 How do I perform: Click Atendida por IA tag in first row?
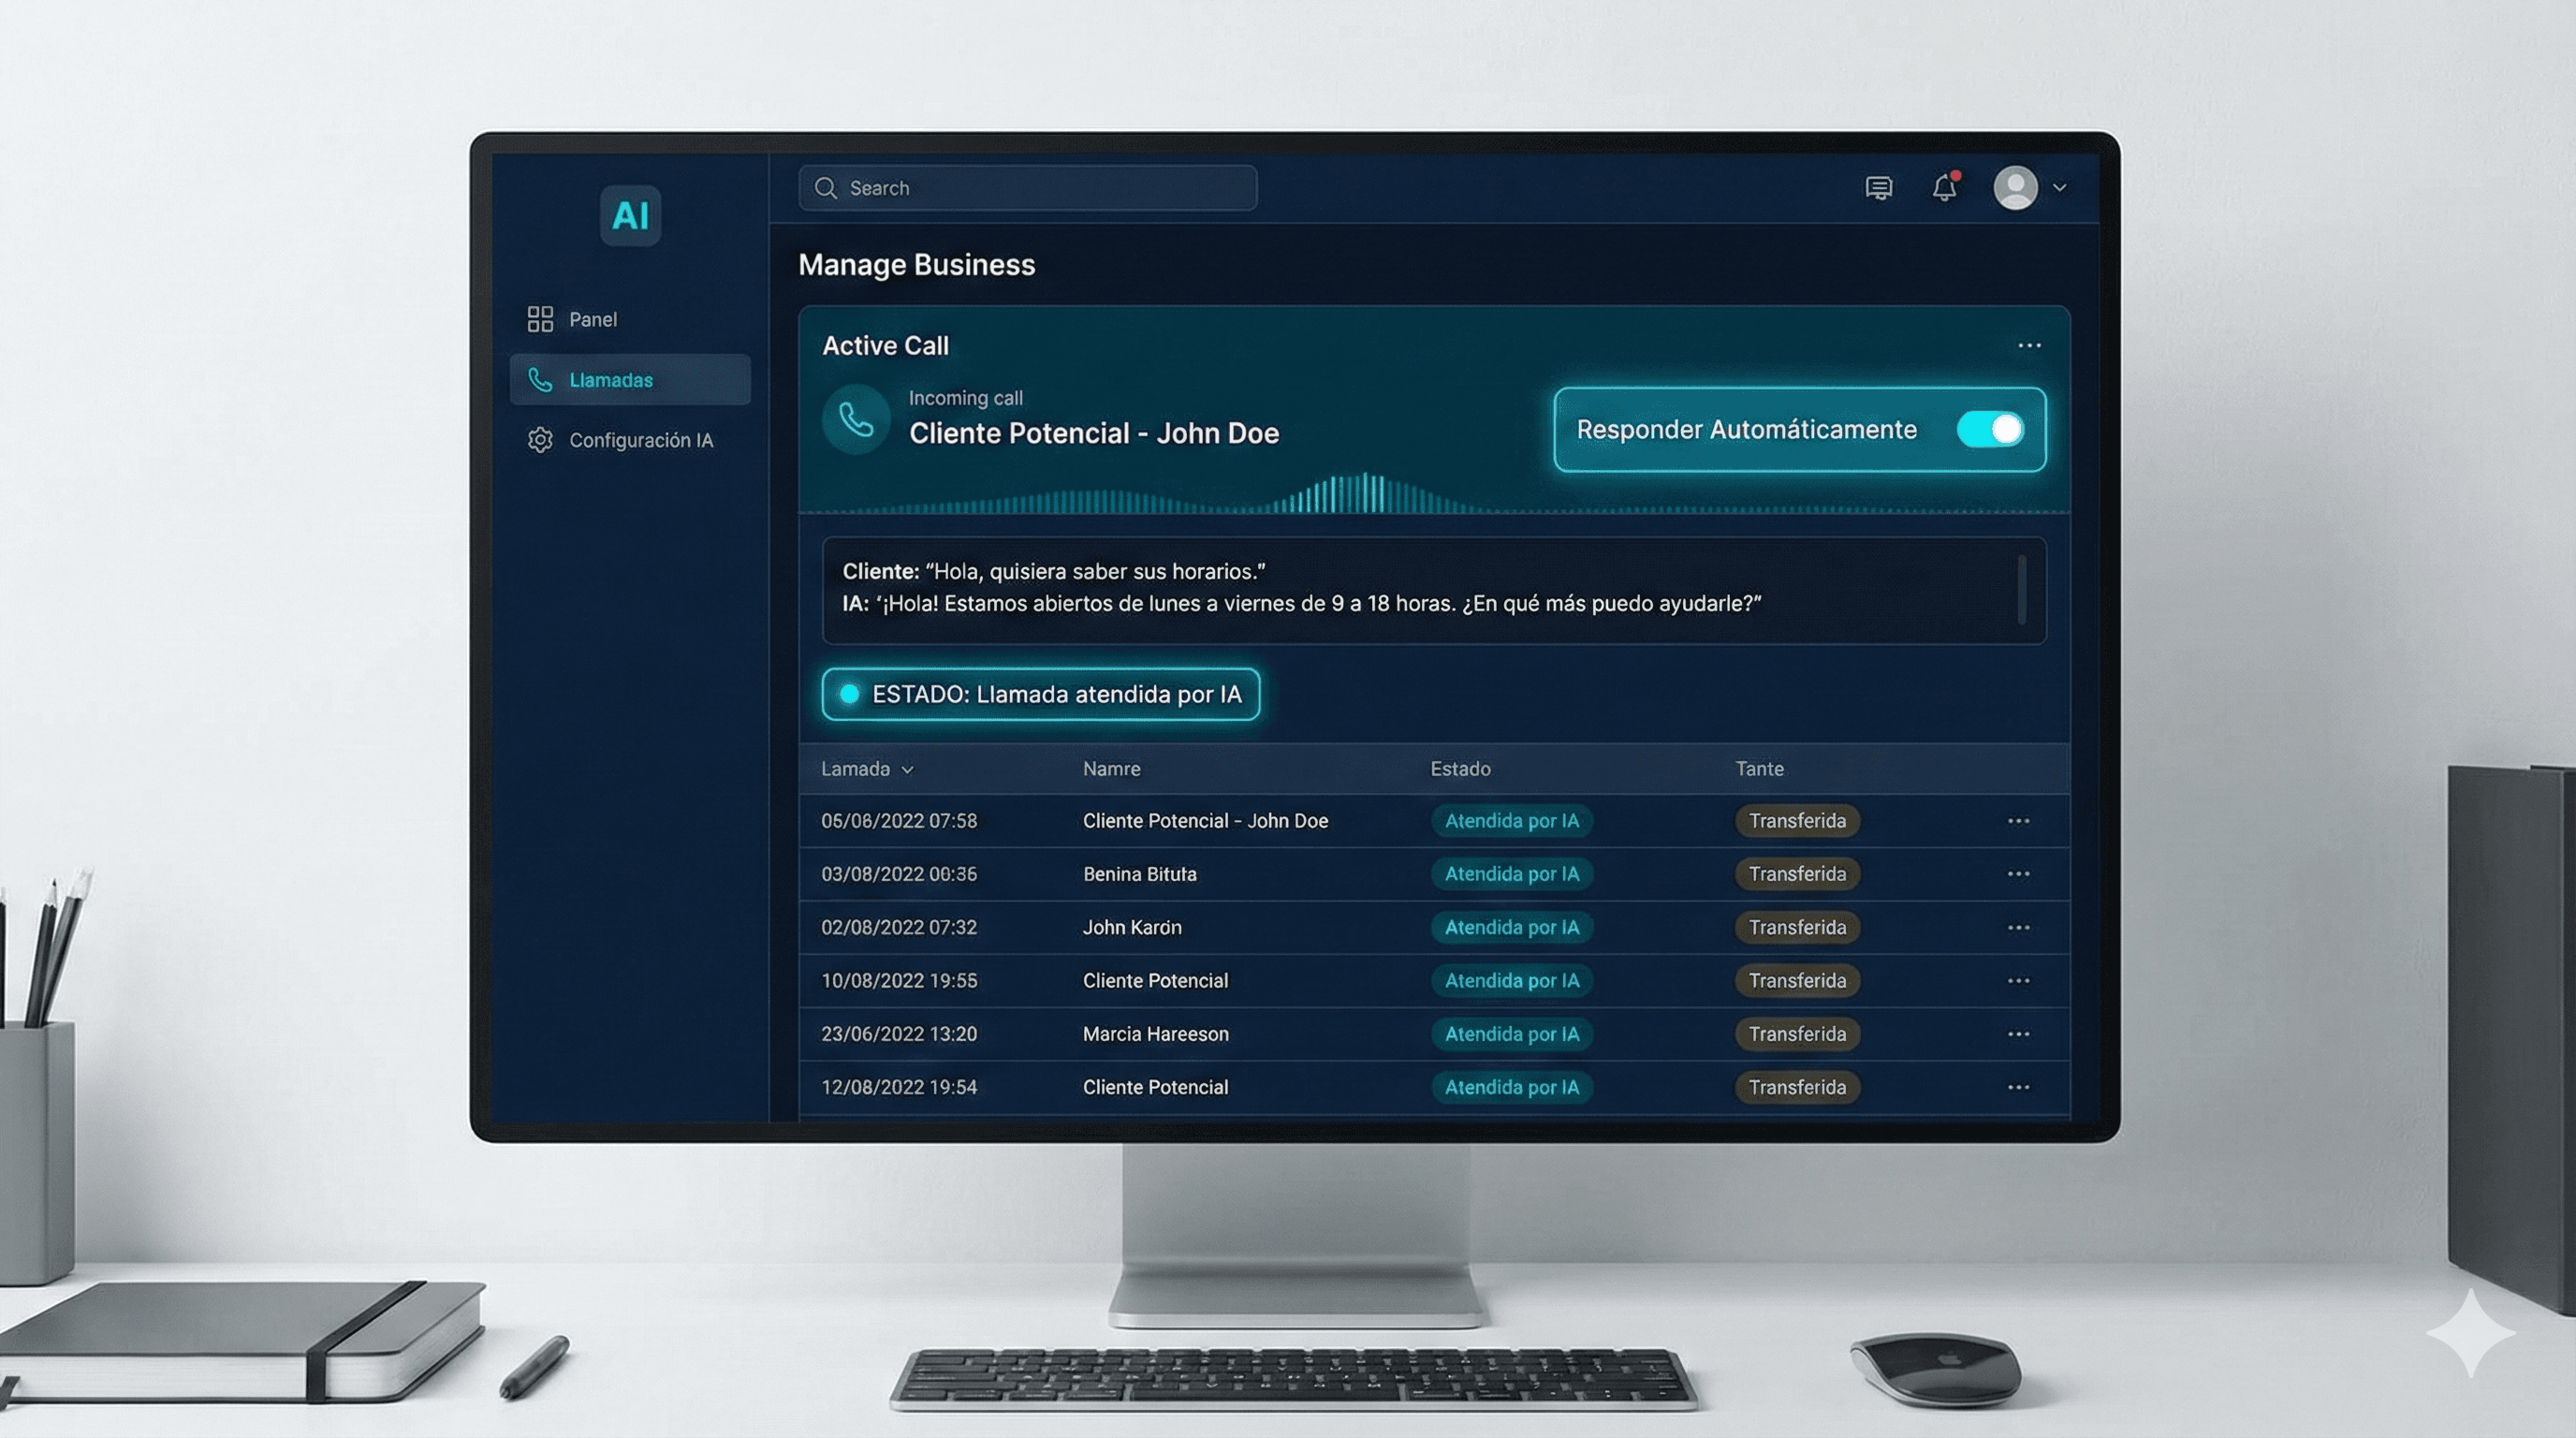(1511, 821)
